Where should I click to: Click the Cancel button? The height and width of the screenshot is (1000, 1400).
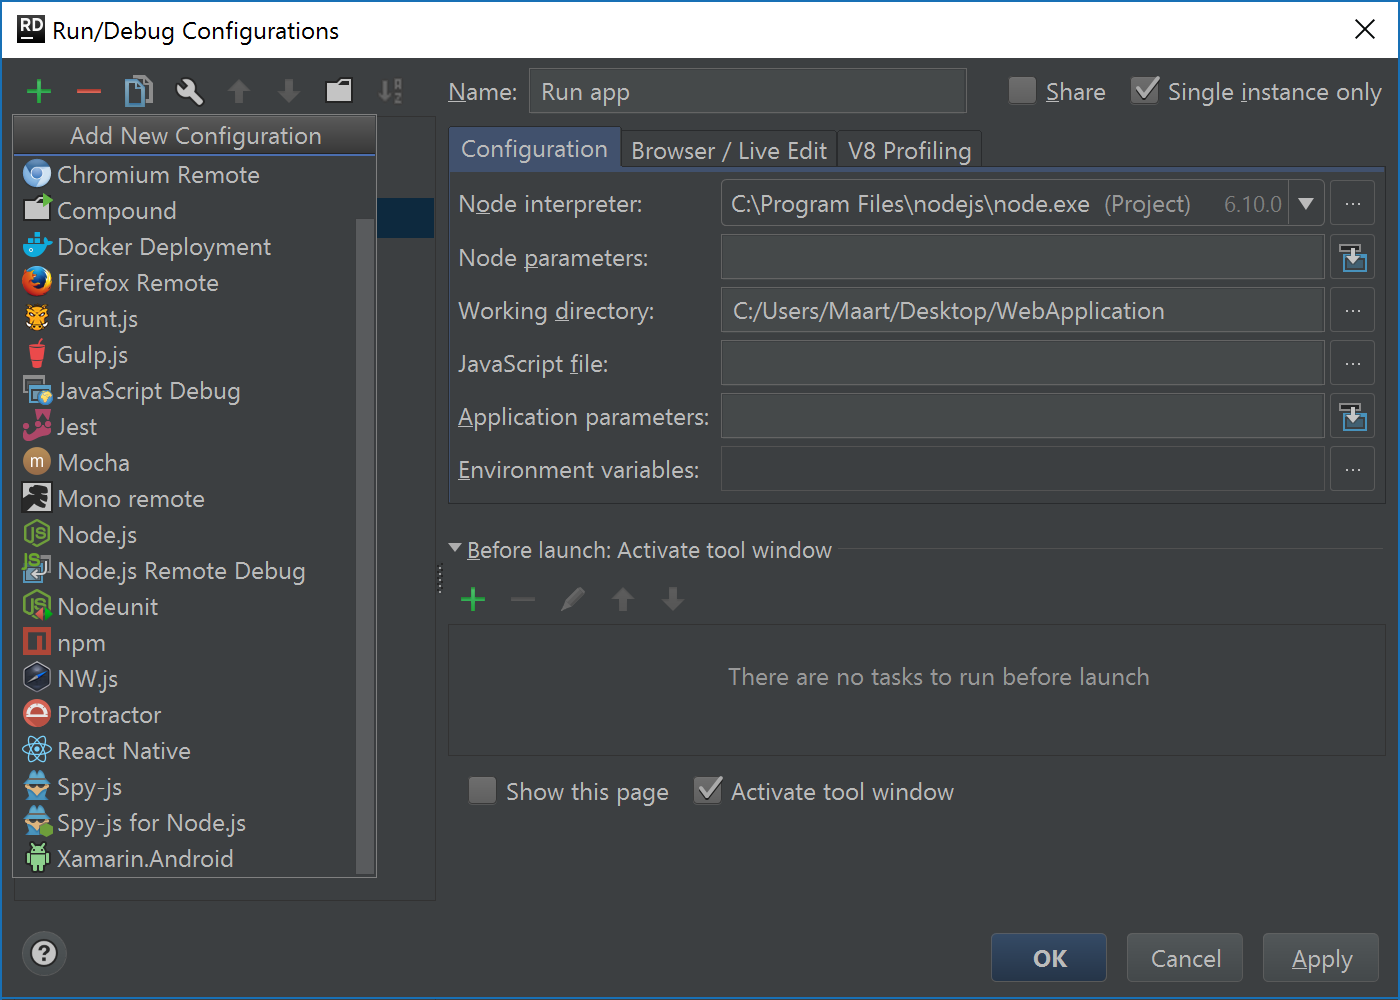(x=1185, y=958)
